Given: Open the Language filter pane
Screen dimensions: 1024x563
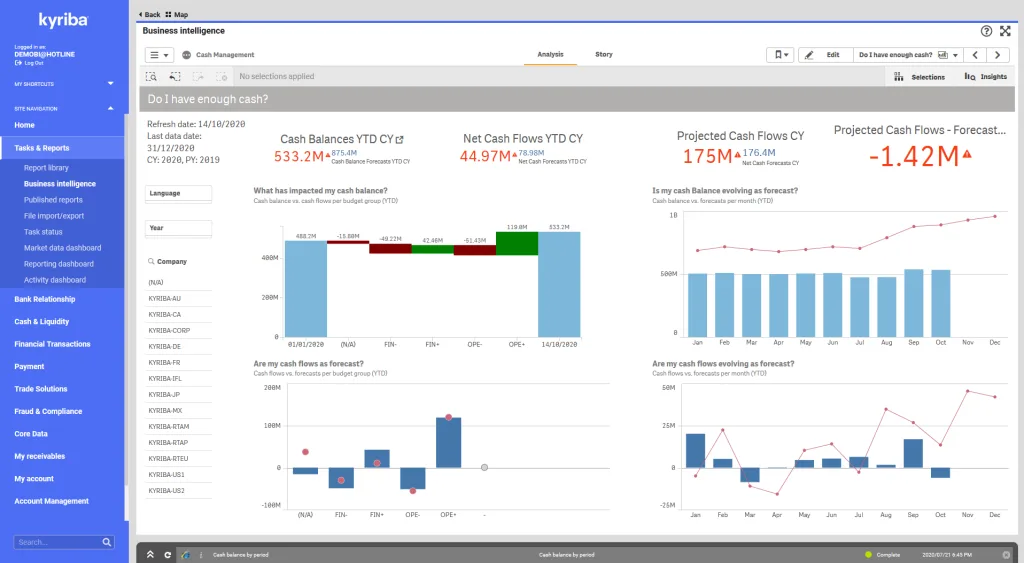Looking at the screenshot, I should [178, 193].
